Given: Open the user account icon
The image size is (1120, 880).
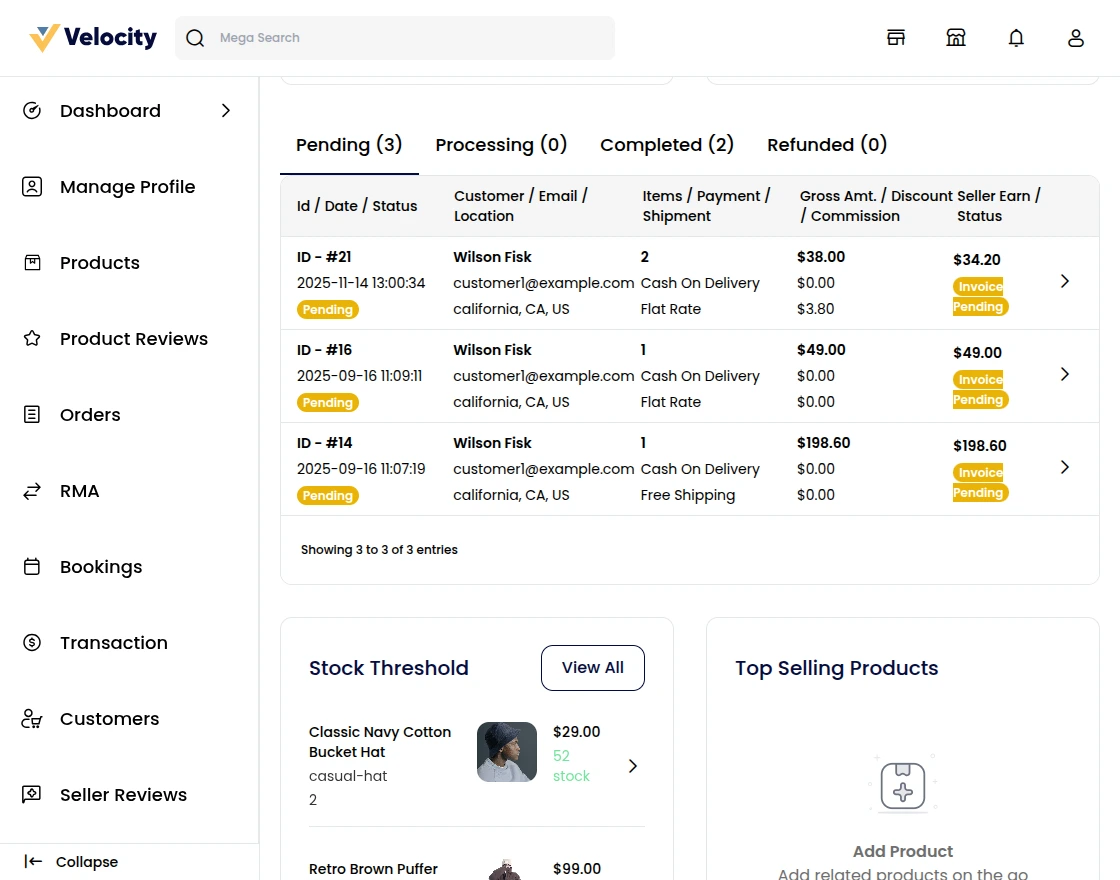Looking at the screenshot, I should coord(1076,38).
